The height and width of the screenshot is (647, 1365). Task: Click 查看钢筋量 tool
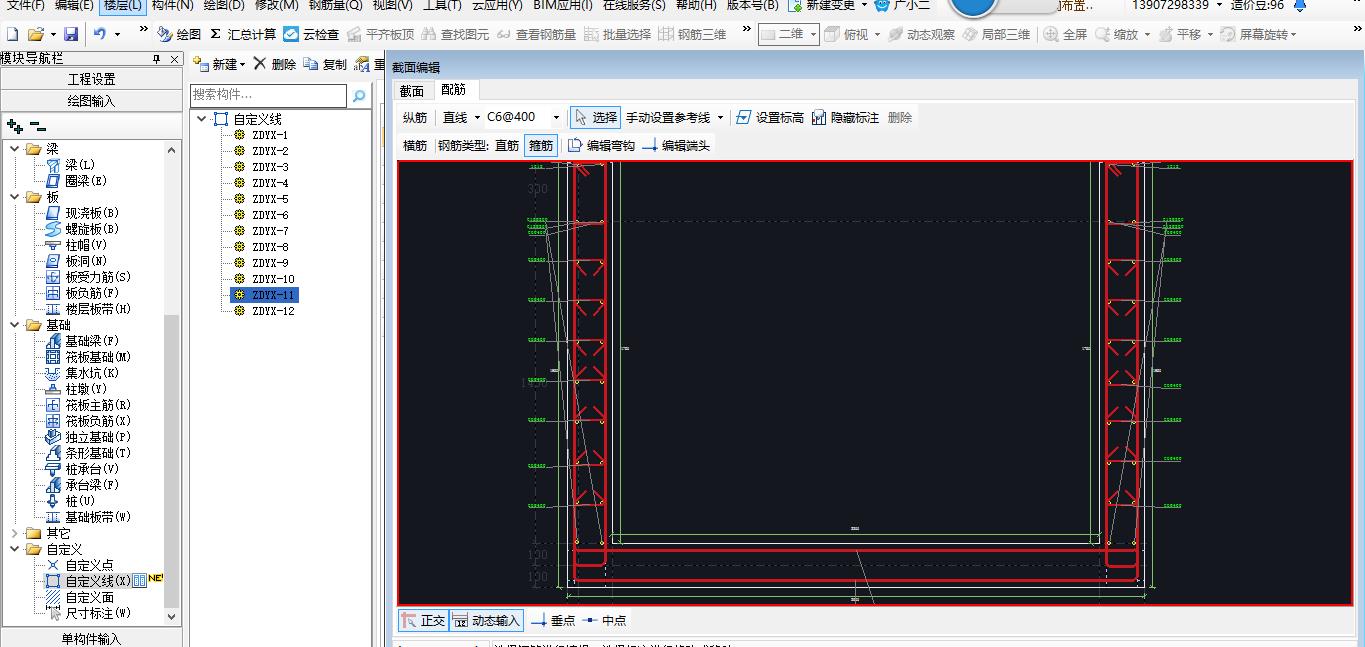click(536, 34)
